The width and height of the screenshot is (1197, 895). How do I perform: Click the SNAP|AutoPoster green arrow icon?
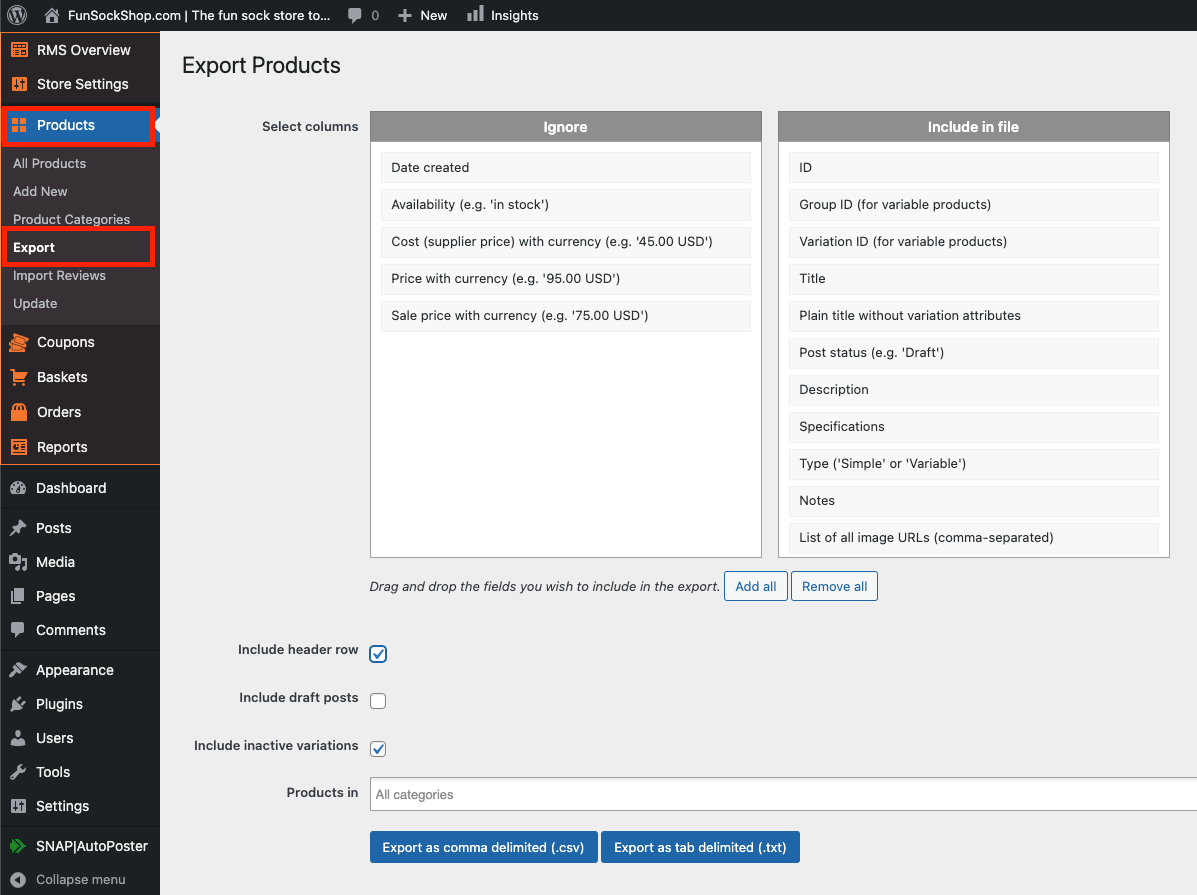pos(18,846)
